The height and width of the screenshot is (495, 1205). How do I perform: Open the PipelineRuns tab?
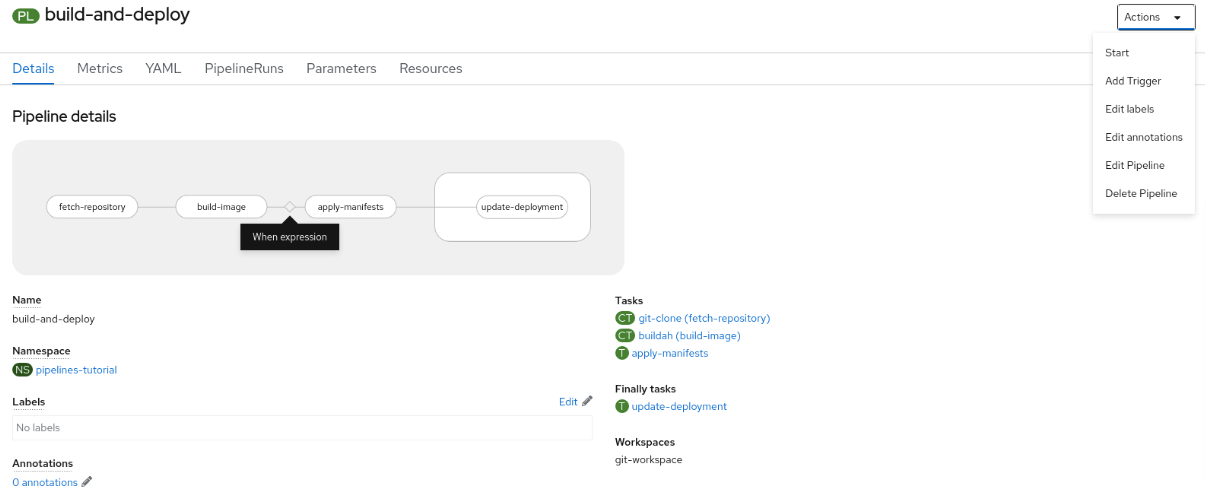coord(244,68)
